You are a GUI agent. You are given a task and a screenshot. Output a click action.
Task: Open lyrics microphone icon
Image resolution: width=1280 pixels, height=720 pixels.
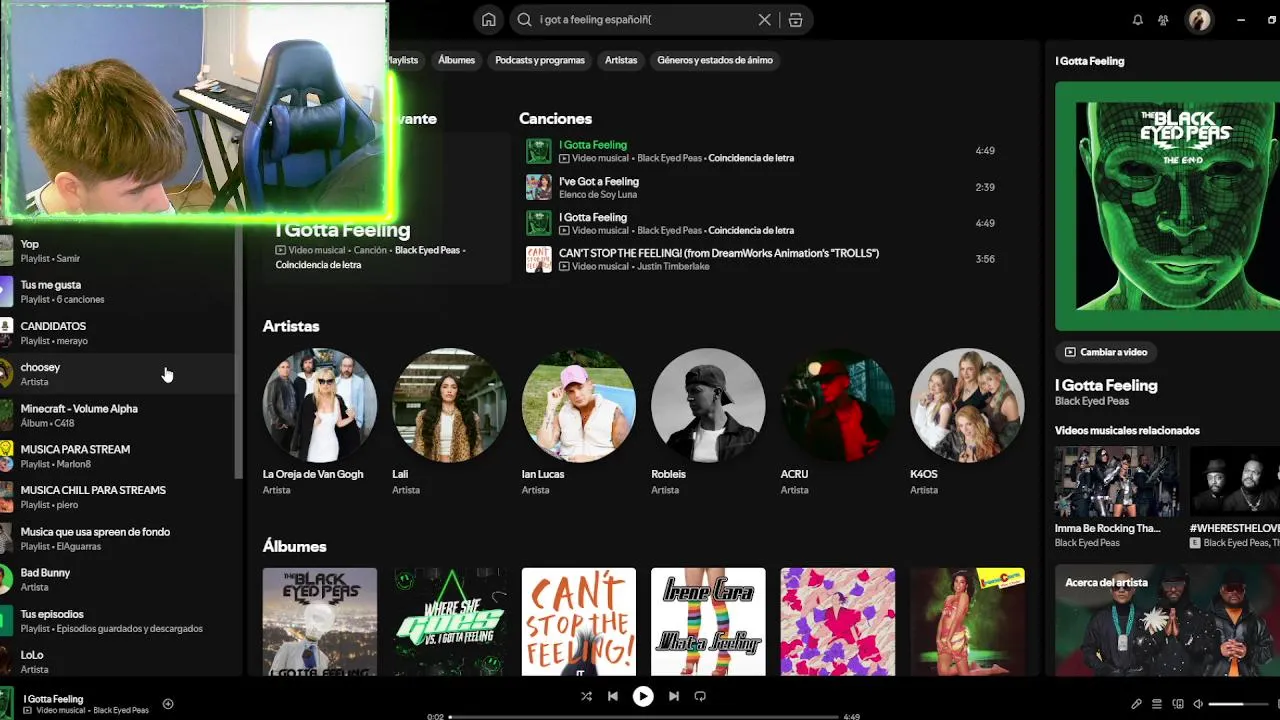point(1136,704)
